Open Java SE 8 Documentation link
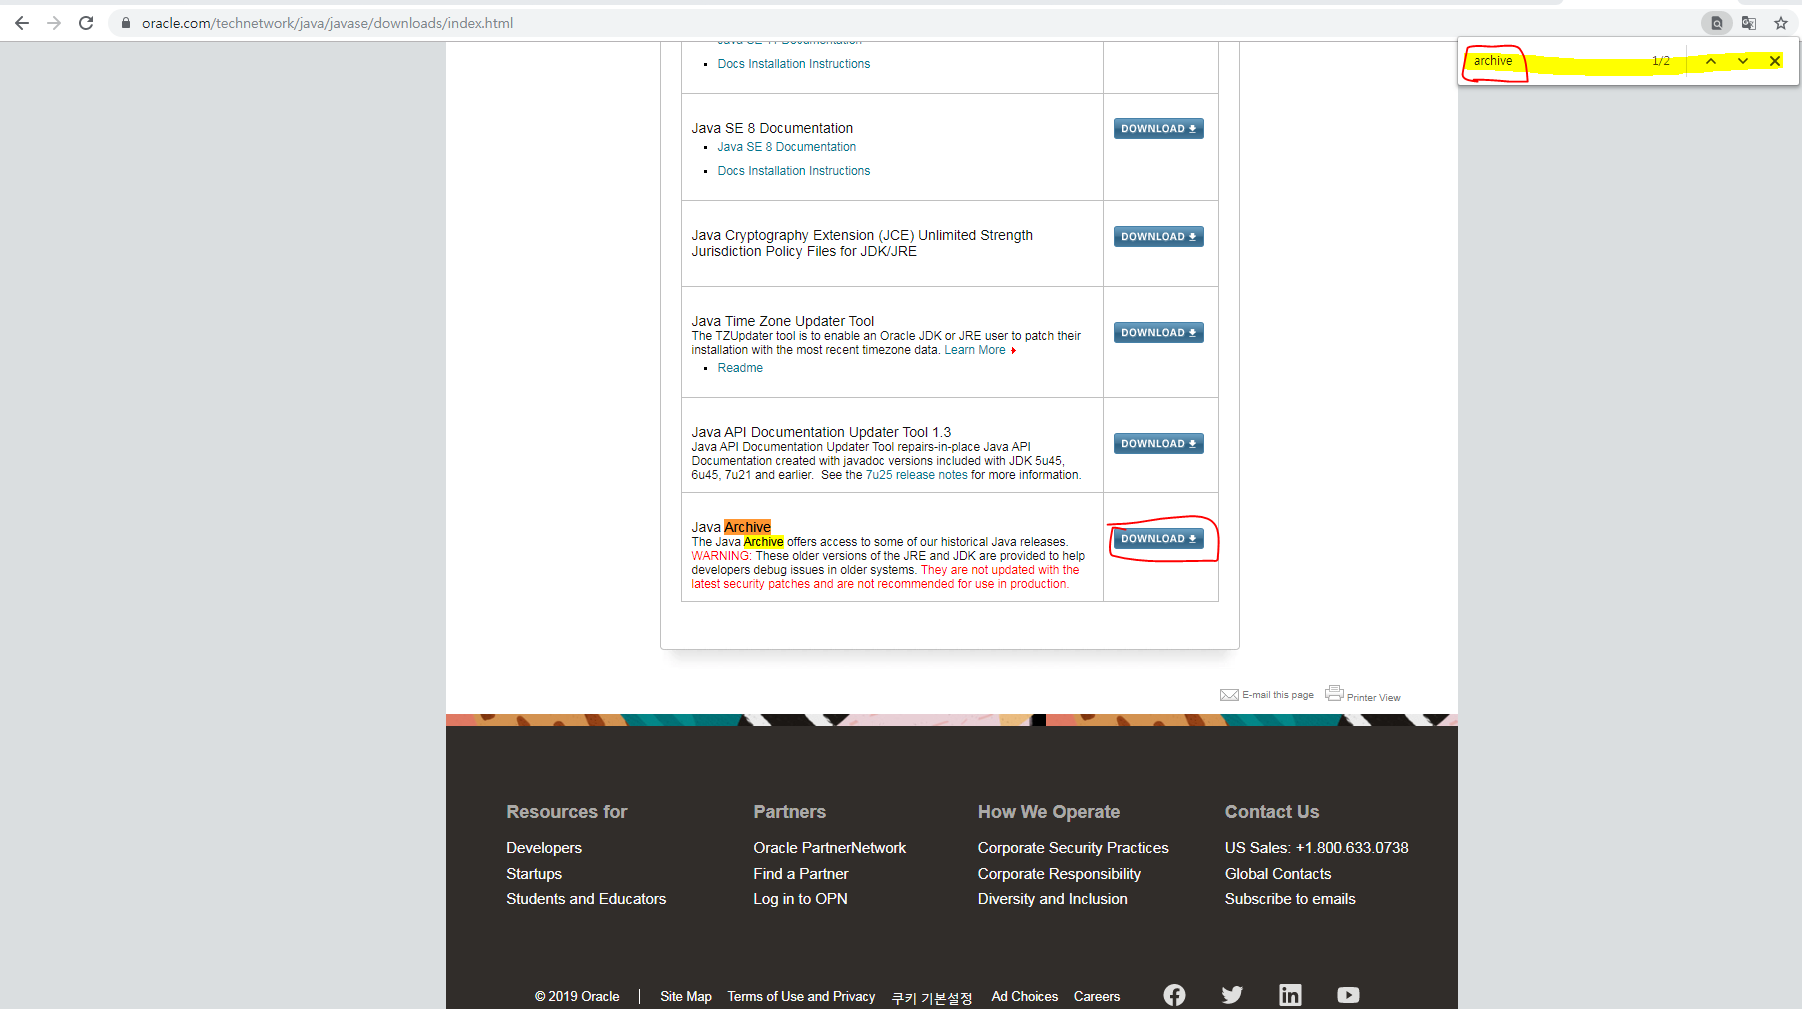Image resolution: width=1802 pixels, height=1009 pixels. (x=786, y=147)
